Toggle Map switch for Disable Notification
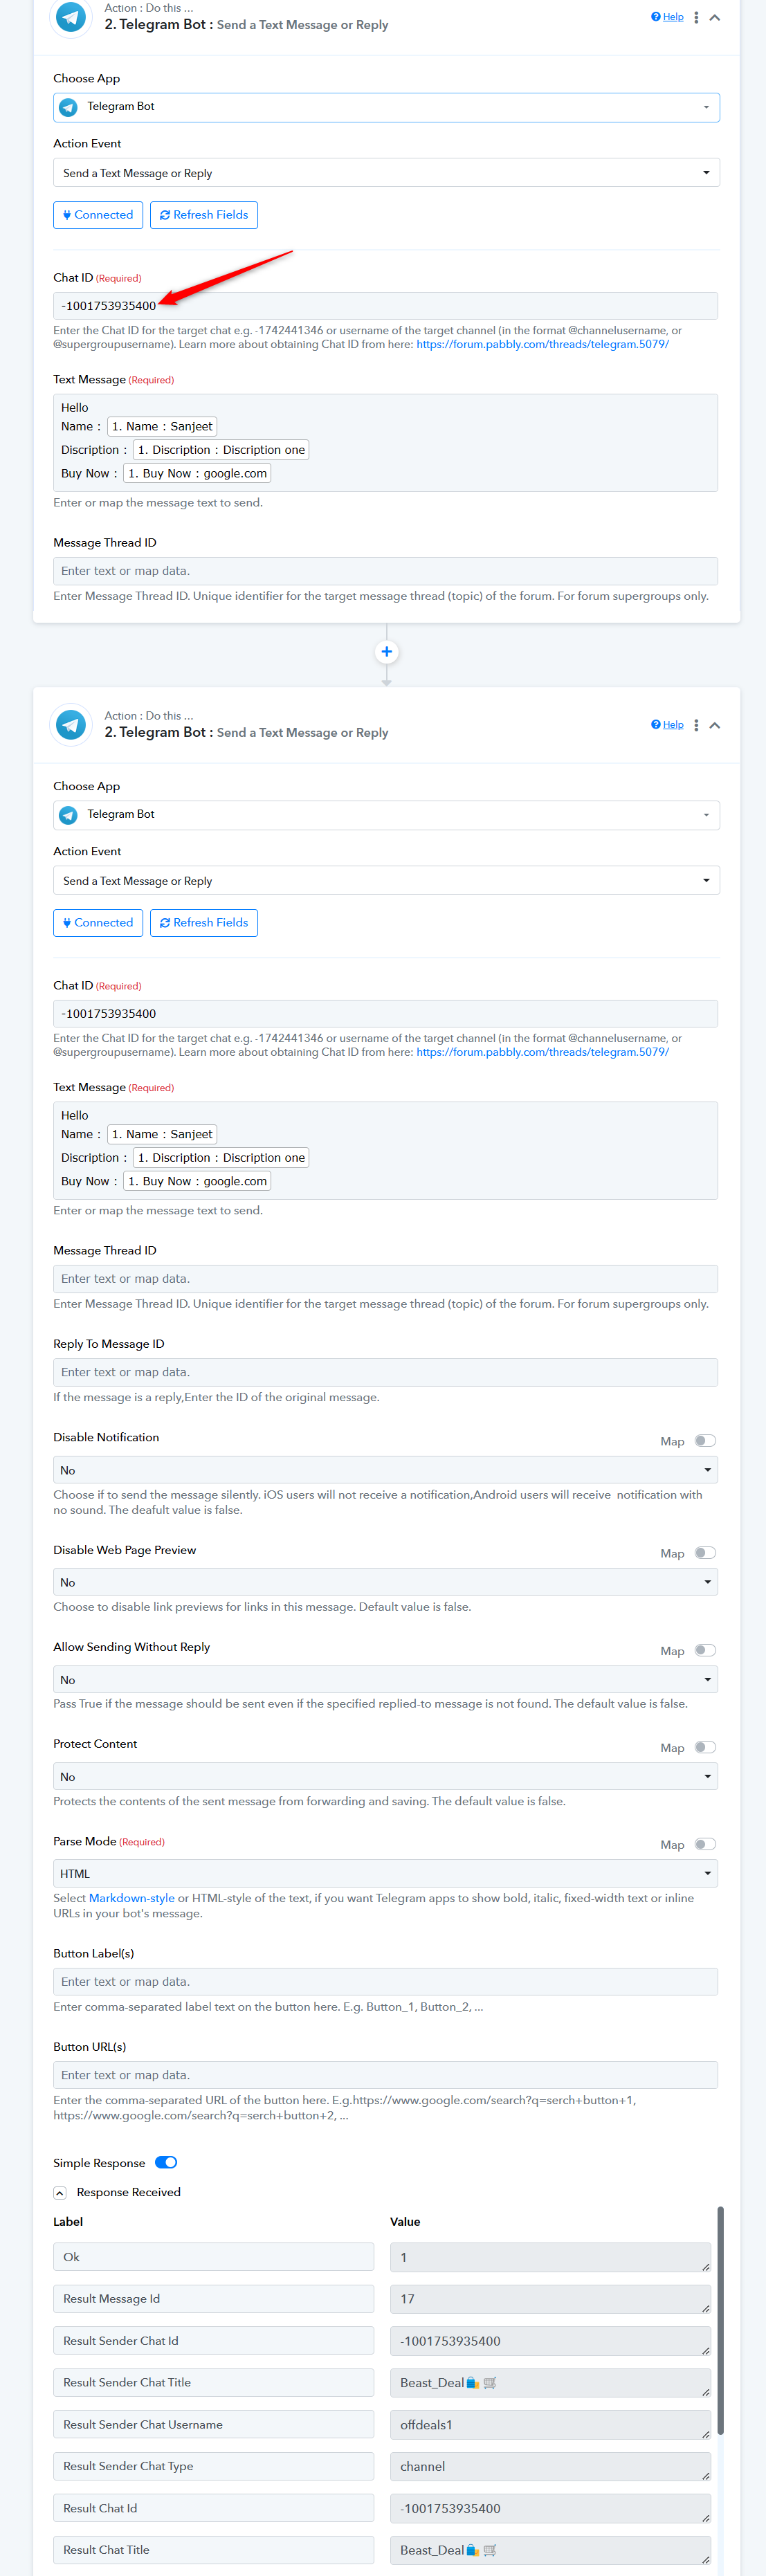766x2576 pixels. (705, 1440)
